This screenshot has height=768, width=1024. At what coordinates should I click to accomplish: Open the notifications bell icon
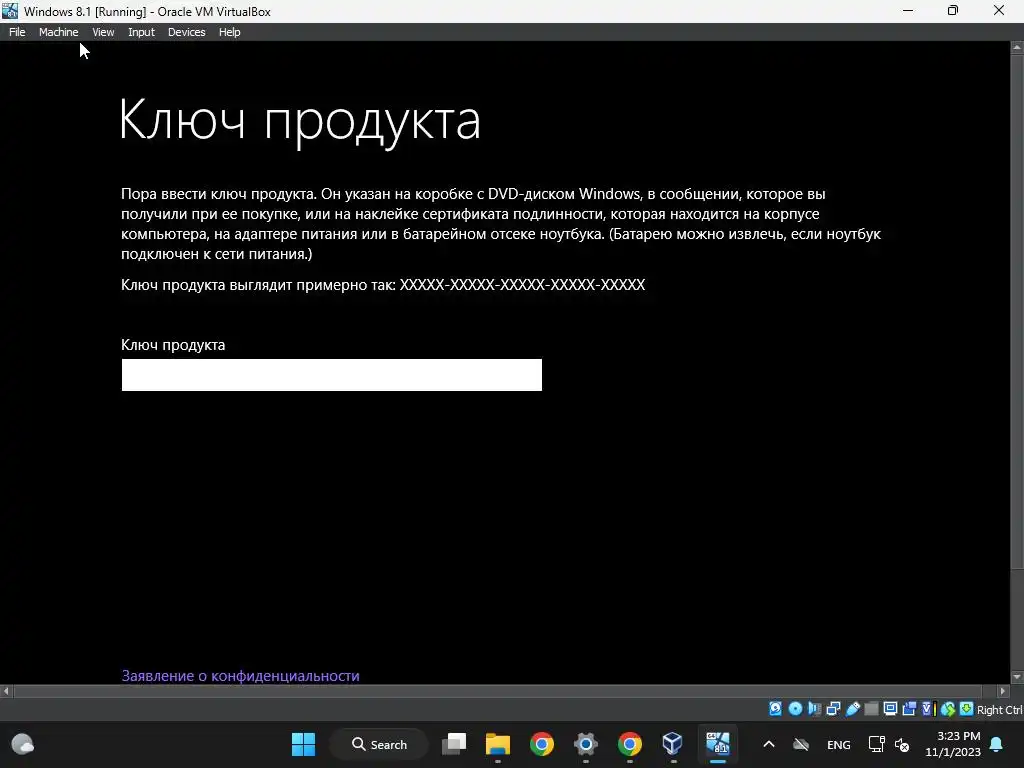click(x=997, y=744)
